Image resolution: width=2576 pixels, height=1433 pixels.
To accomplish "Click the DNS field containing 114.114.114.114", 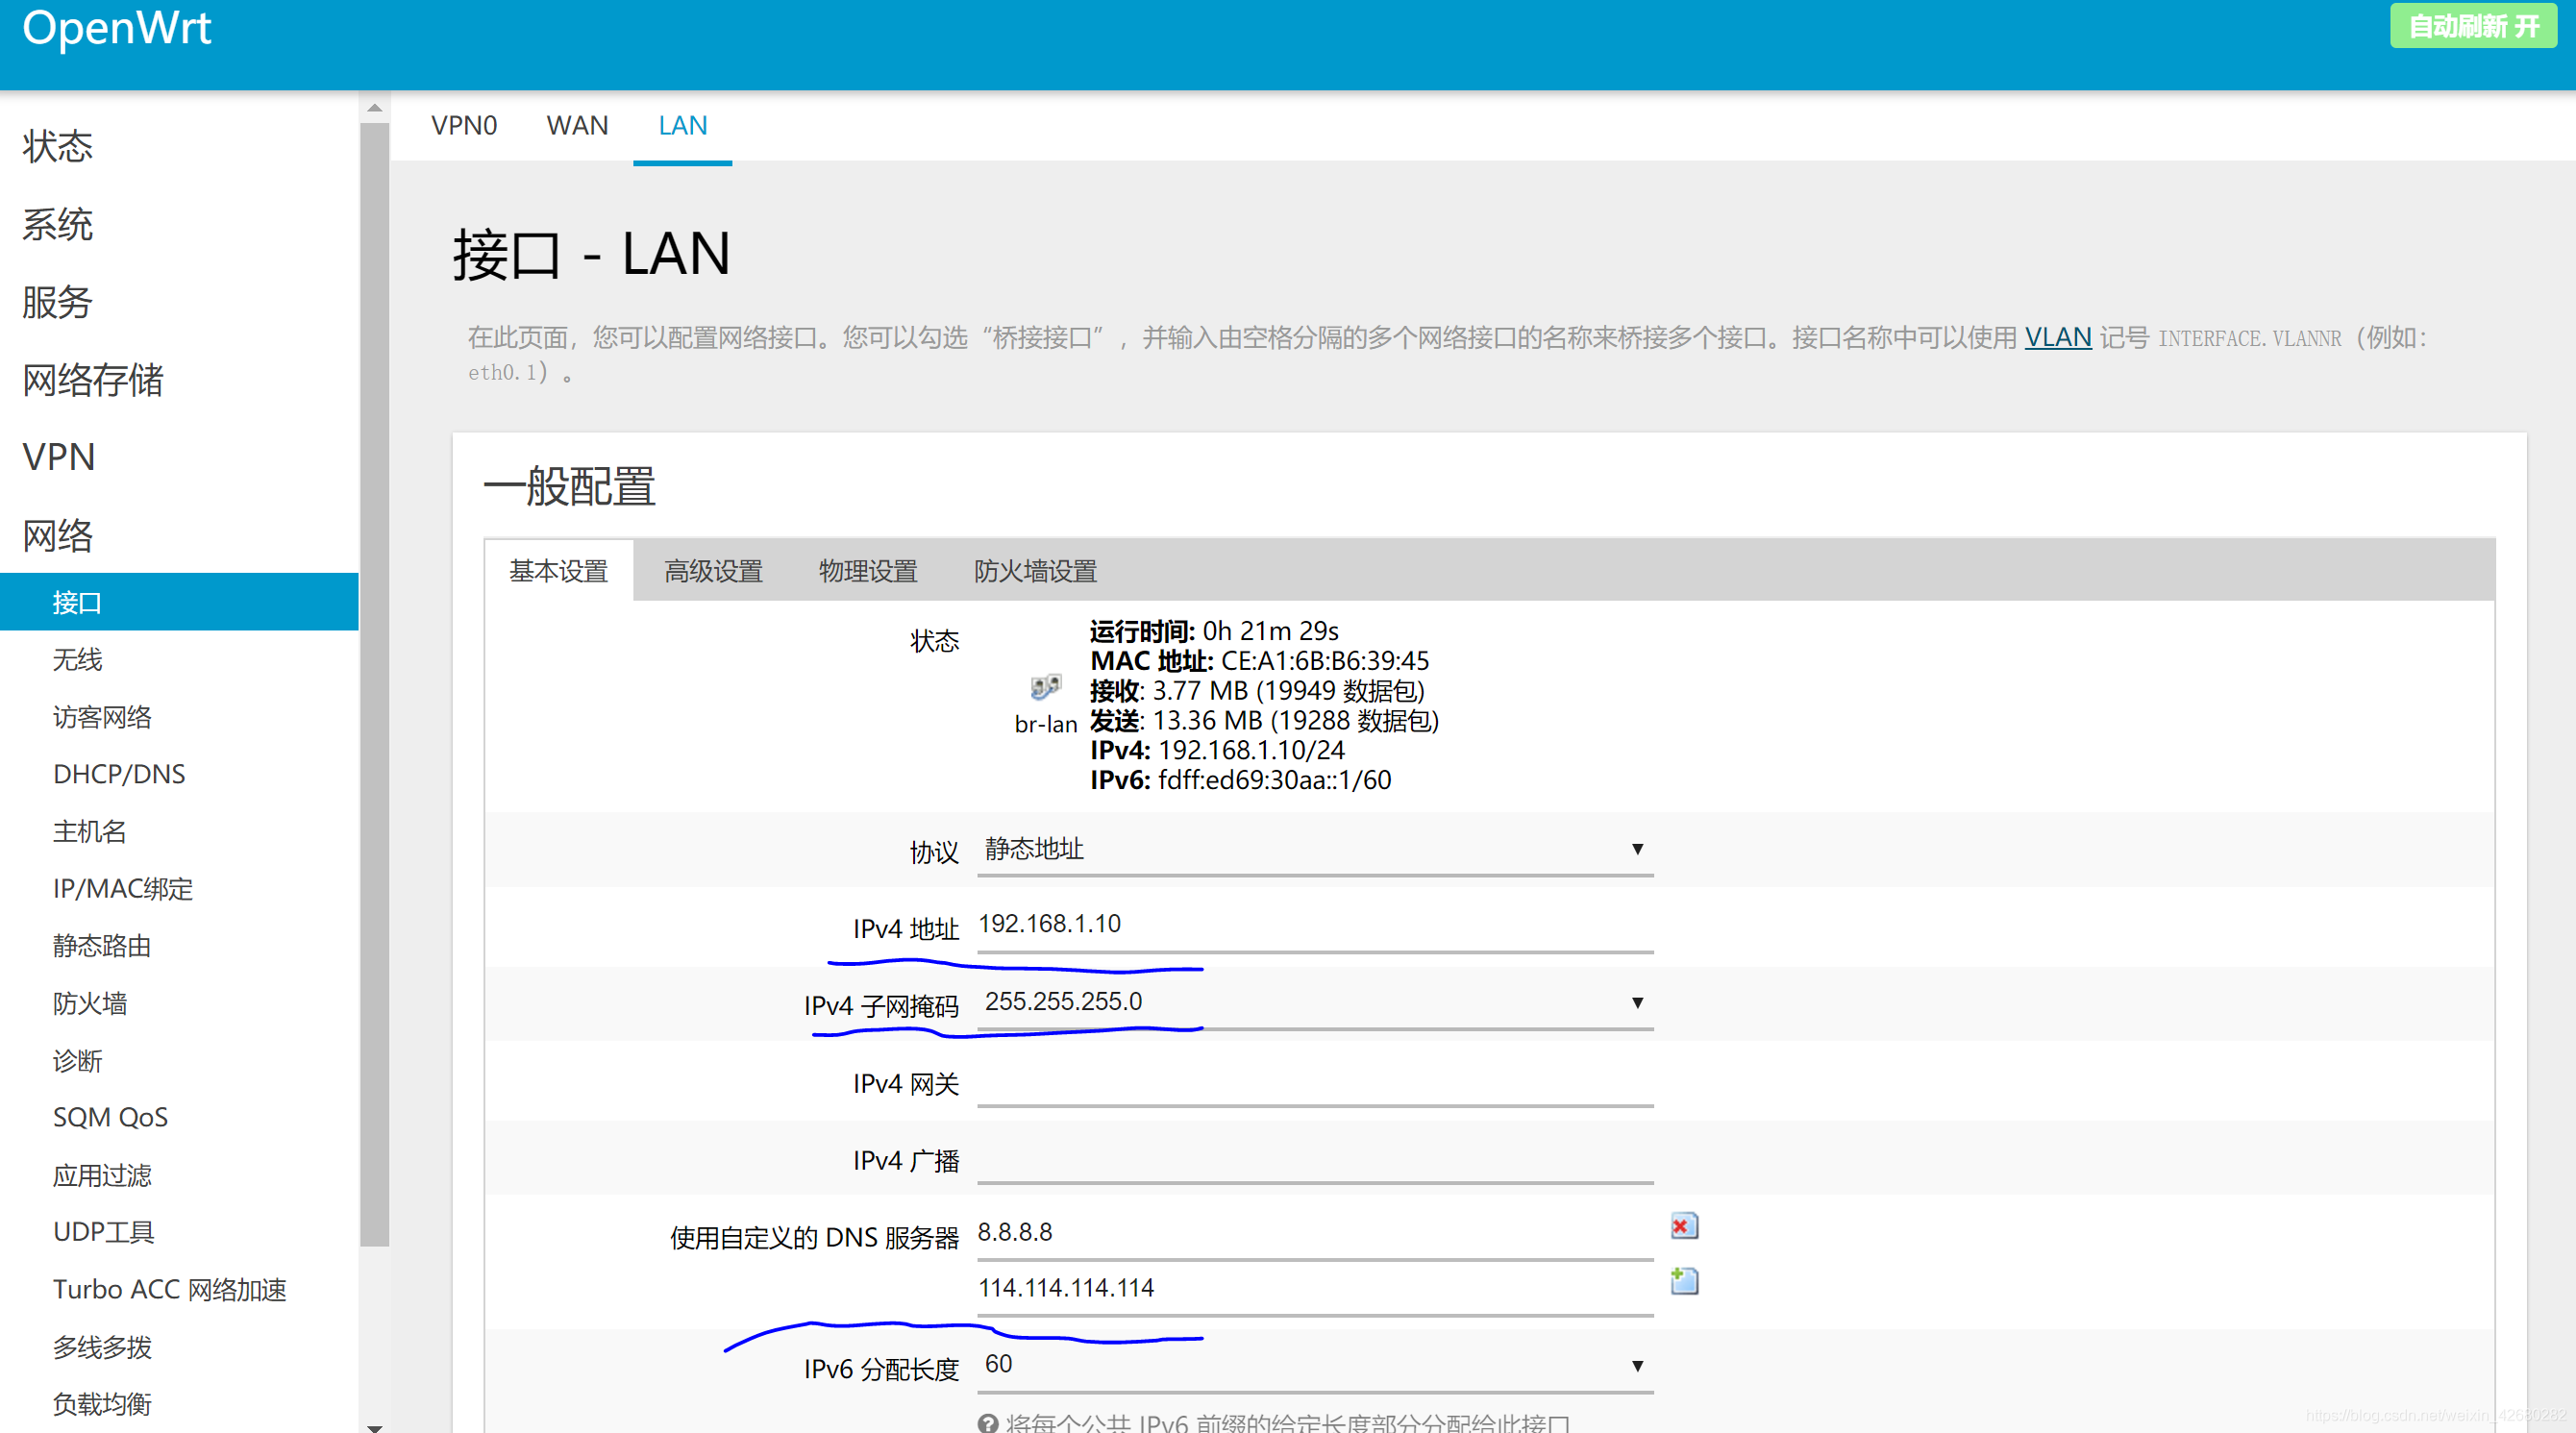I will (1315, 1289).
